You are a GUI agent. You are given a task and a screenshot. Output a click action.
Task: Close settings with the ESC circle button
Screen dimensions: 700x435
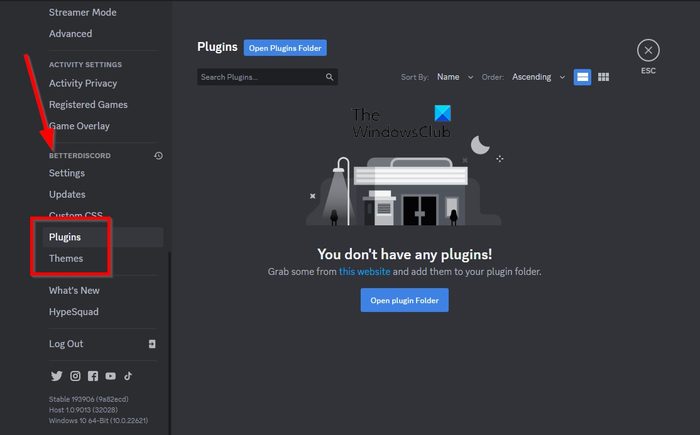point(648,50)
